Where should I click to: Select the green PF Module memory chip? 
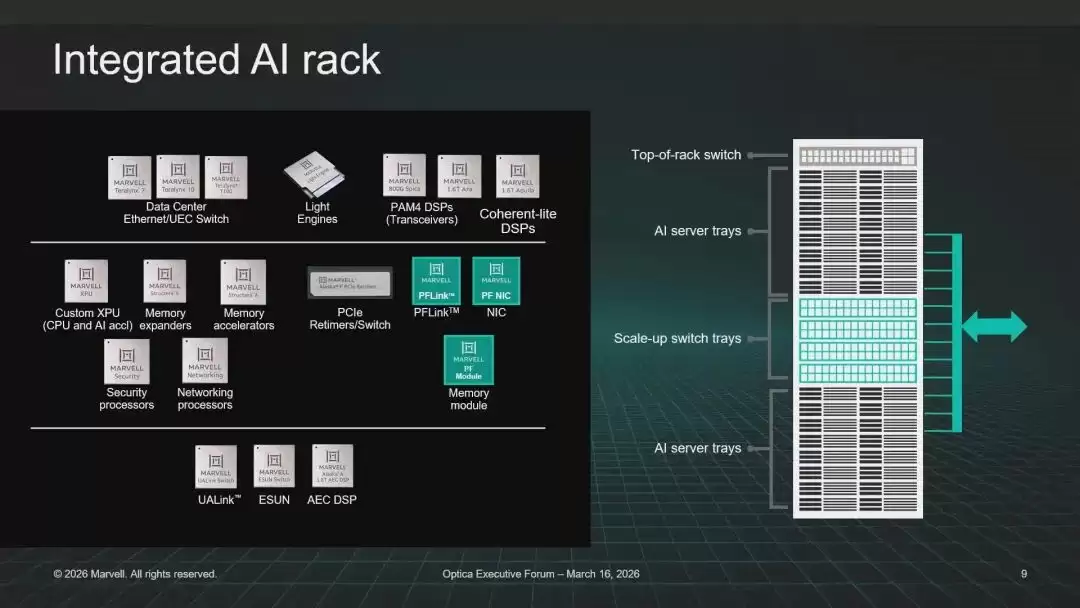pos(468,359)
